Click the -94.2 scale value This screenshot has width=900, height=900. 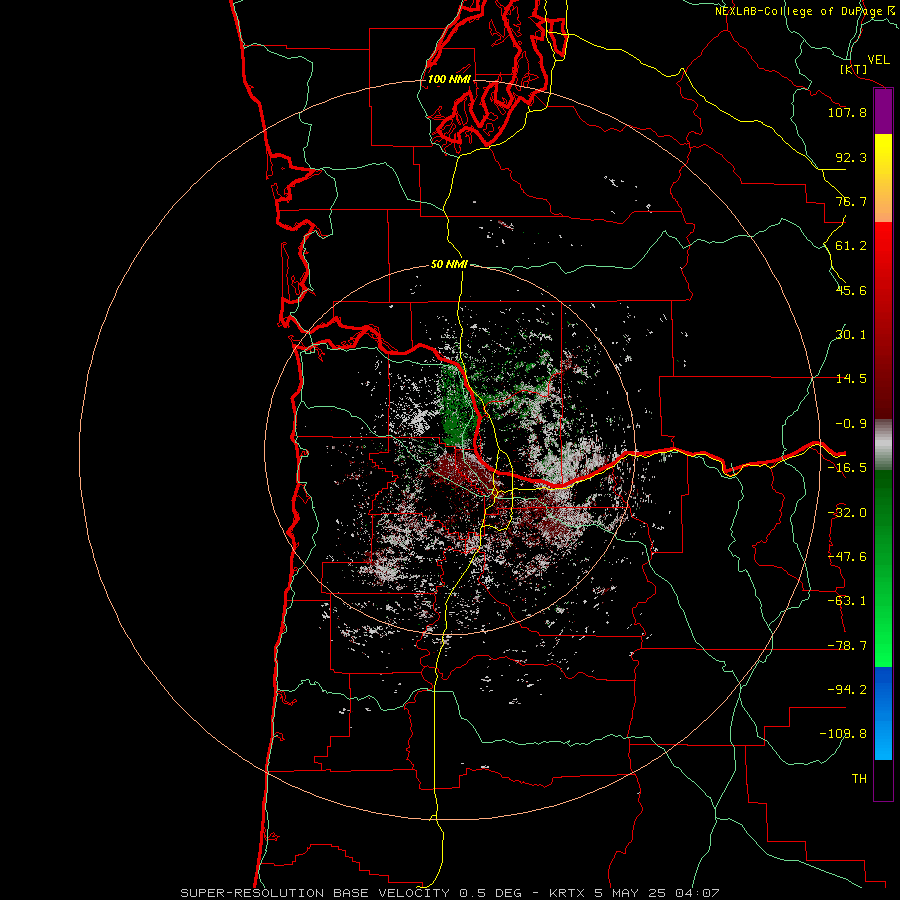[x=847, y=690]
